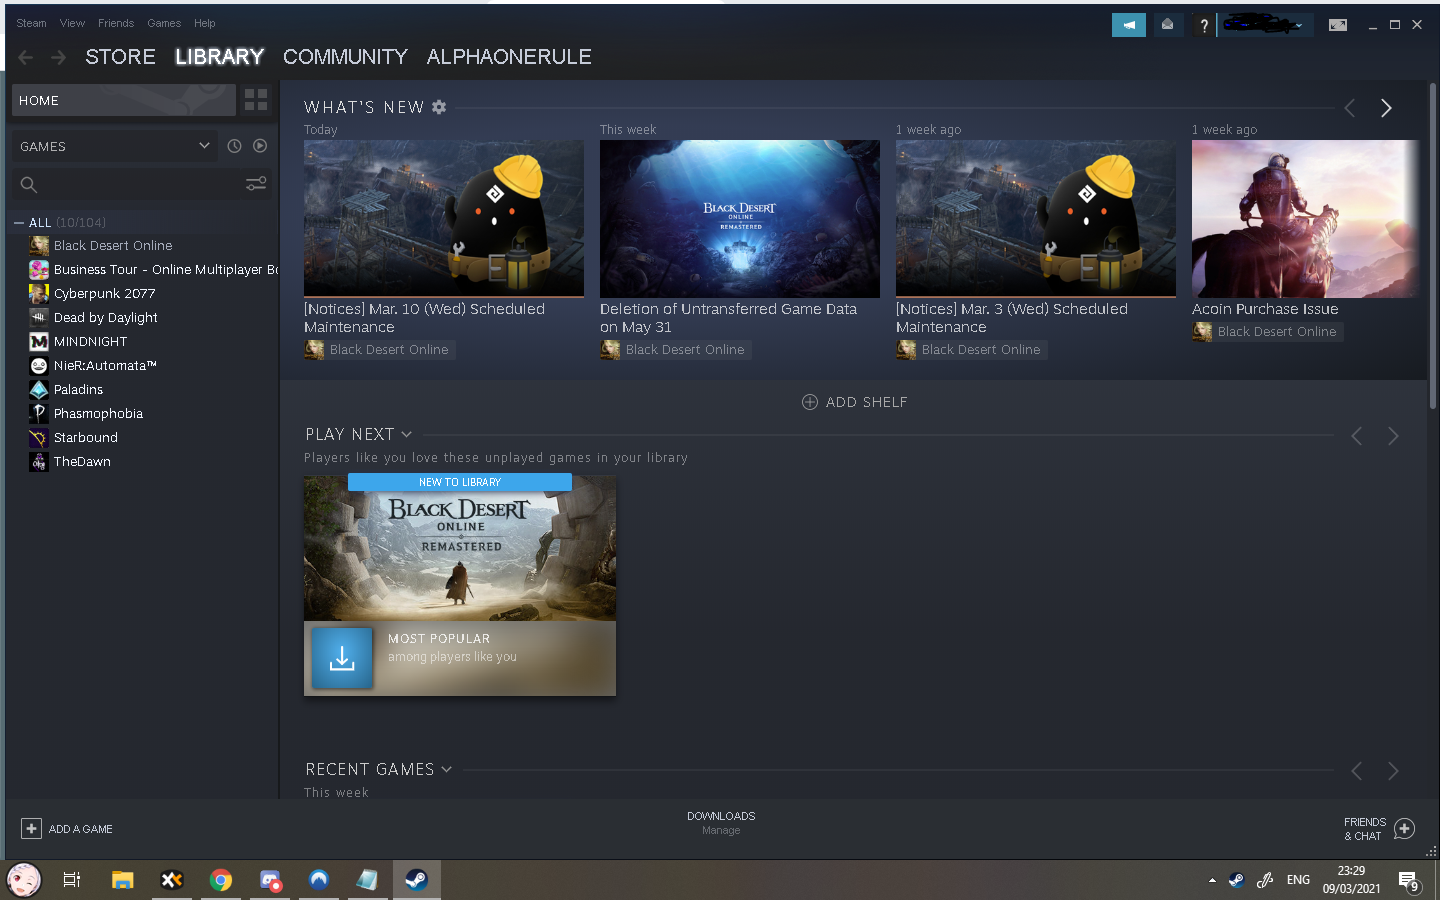This screenshot has width=1440, height=900.
Task: Click the library HOME button
Action: pos(124,100)
